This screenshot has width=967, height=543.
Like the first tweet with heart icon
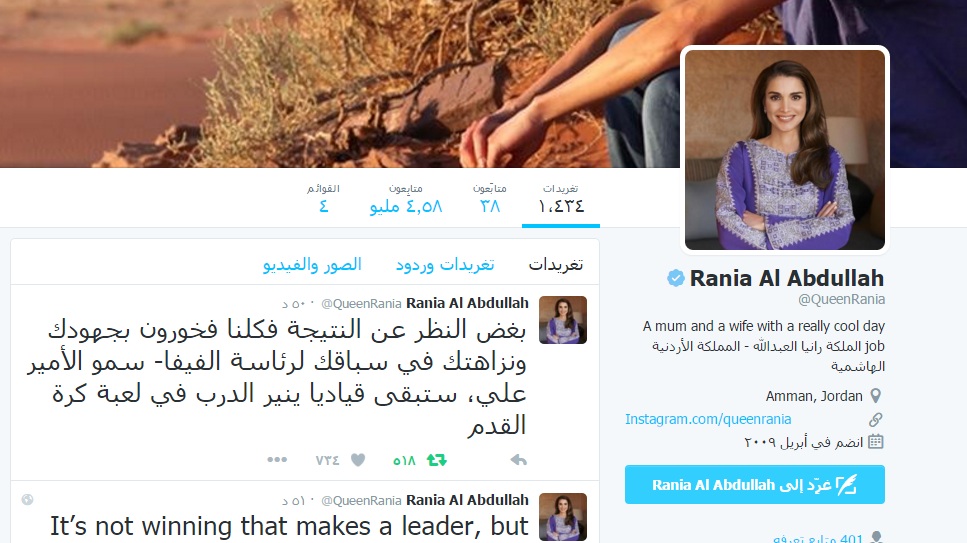[x=358, y=460]
